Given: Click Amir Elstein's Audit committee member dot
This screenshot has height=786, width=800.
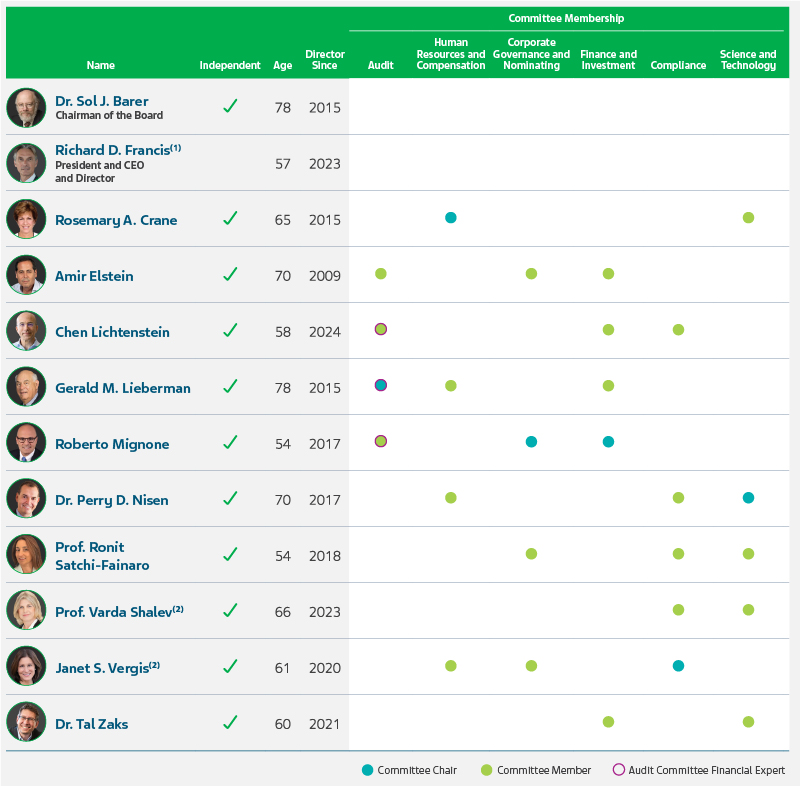Looking at the screenshot, I should coord(381,274).
